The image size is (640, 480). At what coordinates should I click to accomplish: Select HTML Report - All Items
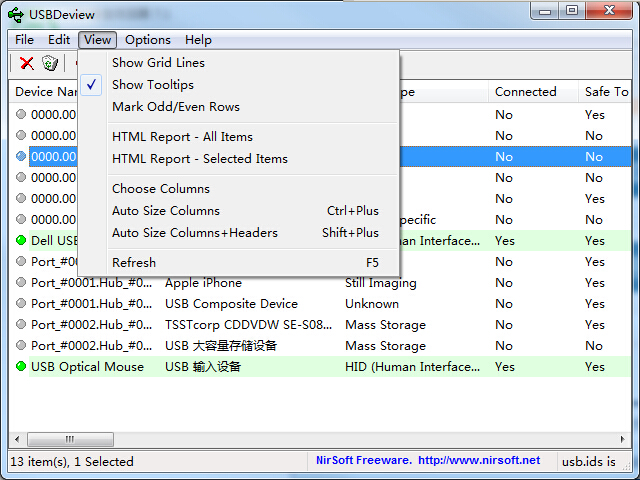[182, 137]
